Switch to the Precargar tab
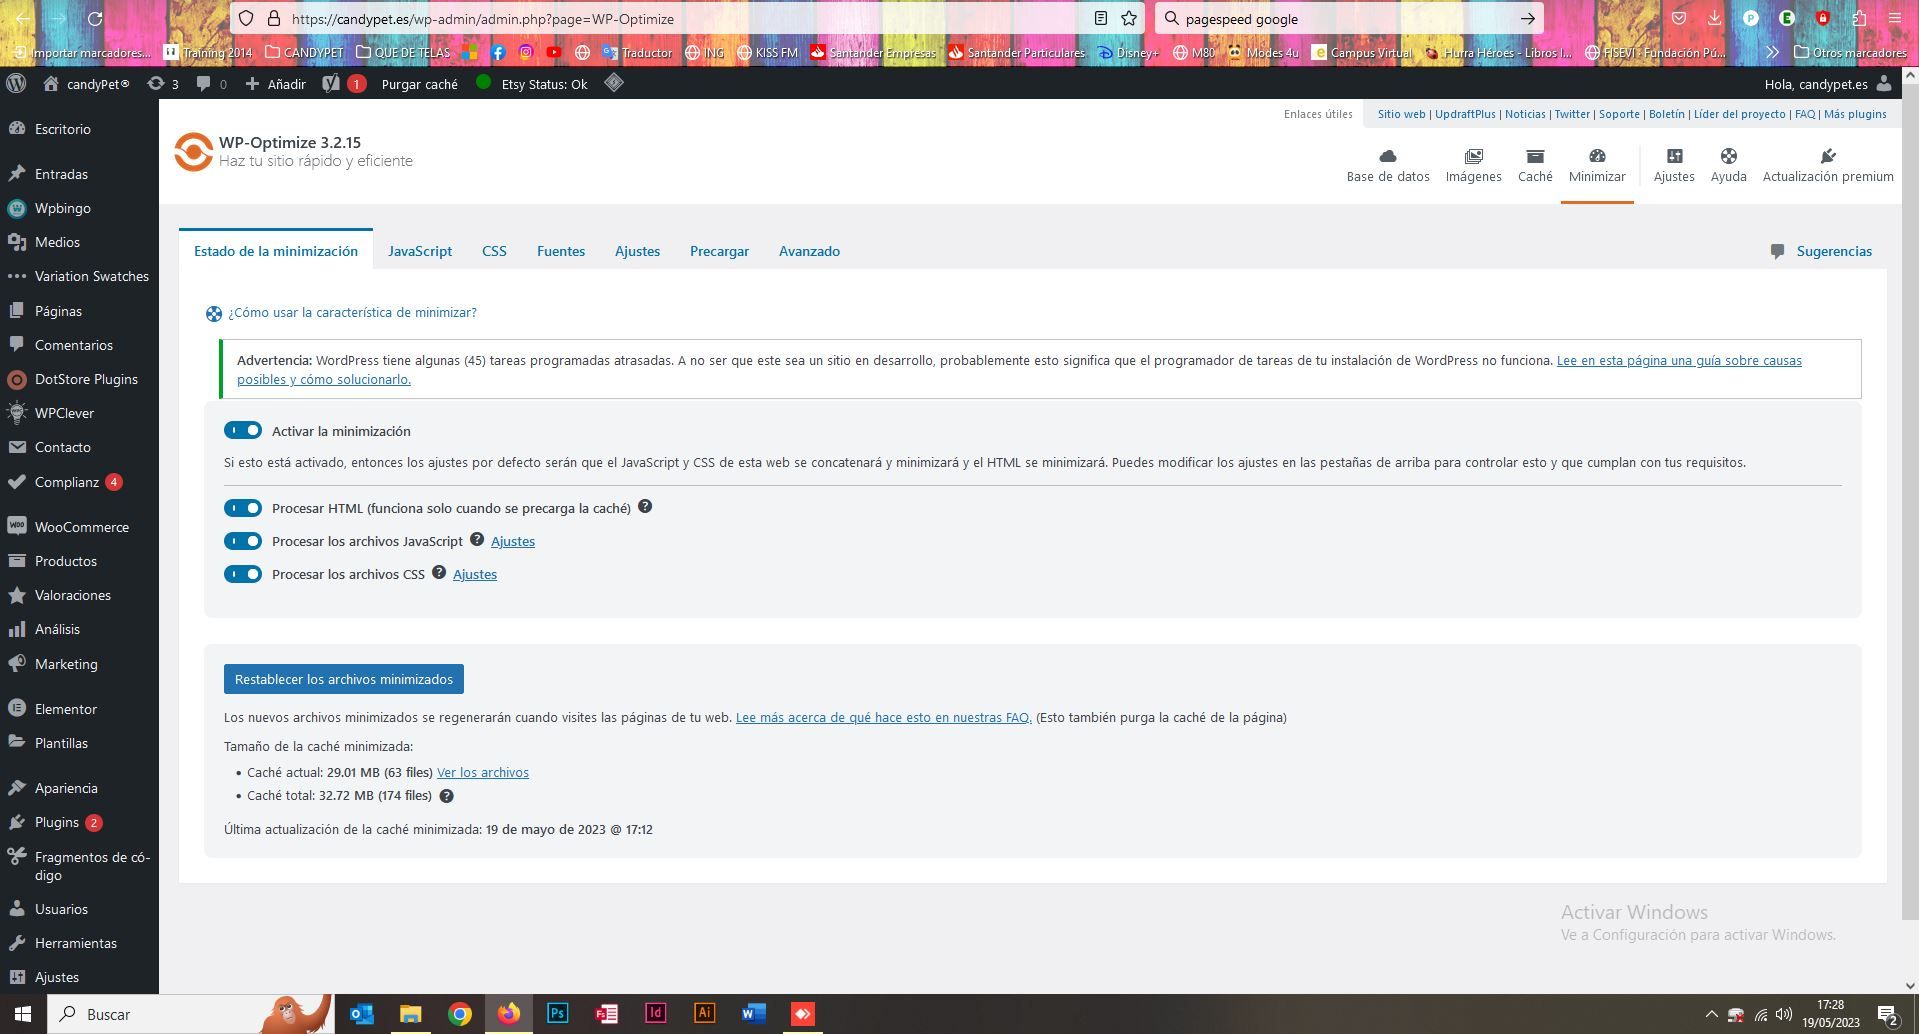 [719, 251]
